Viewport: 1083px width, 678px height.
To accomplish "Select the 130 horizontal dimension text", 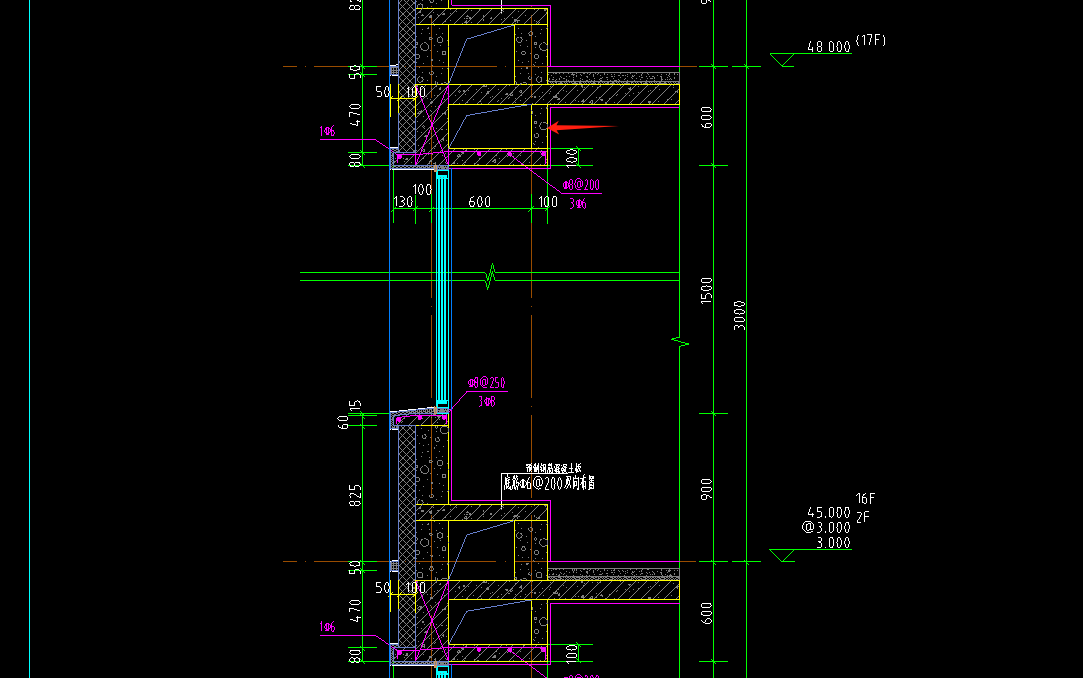I will tap(403, 202).
